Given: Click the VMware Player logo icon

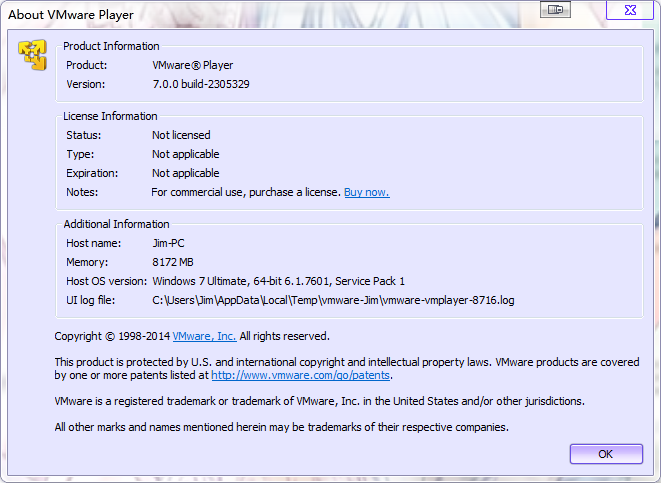Looking at the screenshot, I should click(x=33, y=55).
